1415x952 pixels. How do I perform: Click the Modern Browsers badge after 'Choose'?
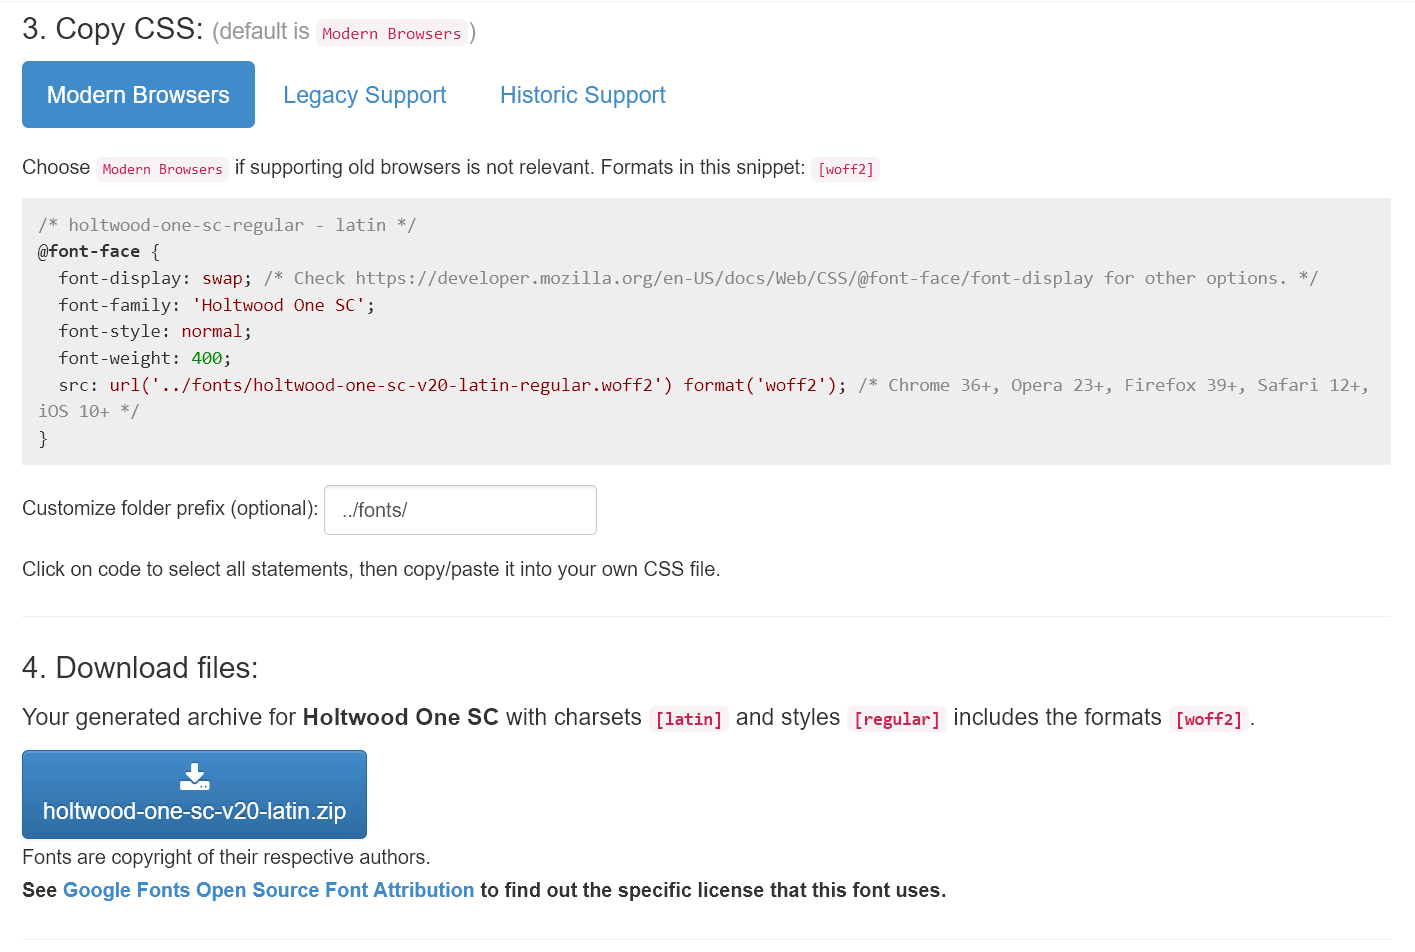coord(162,169)
